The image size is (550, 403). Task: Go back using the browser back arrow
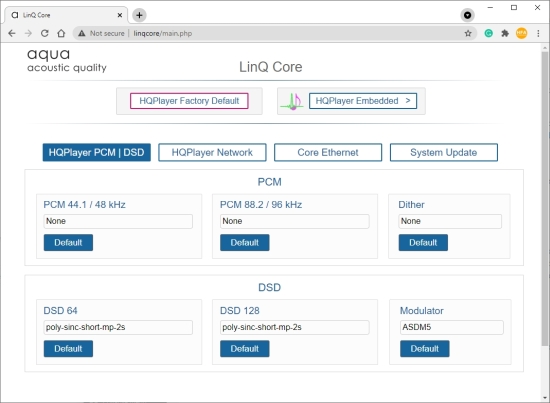coord(12,33)
